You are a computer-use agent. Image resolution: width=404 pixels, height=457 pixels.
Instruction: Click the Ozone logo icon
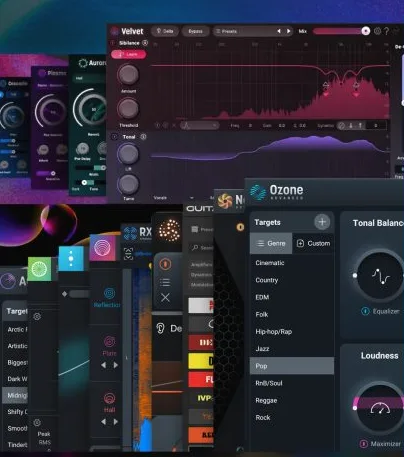tap(258, 192)
